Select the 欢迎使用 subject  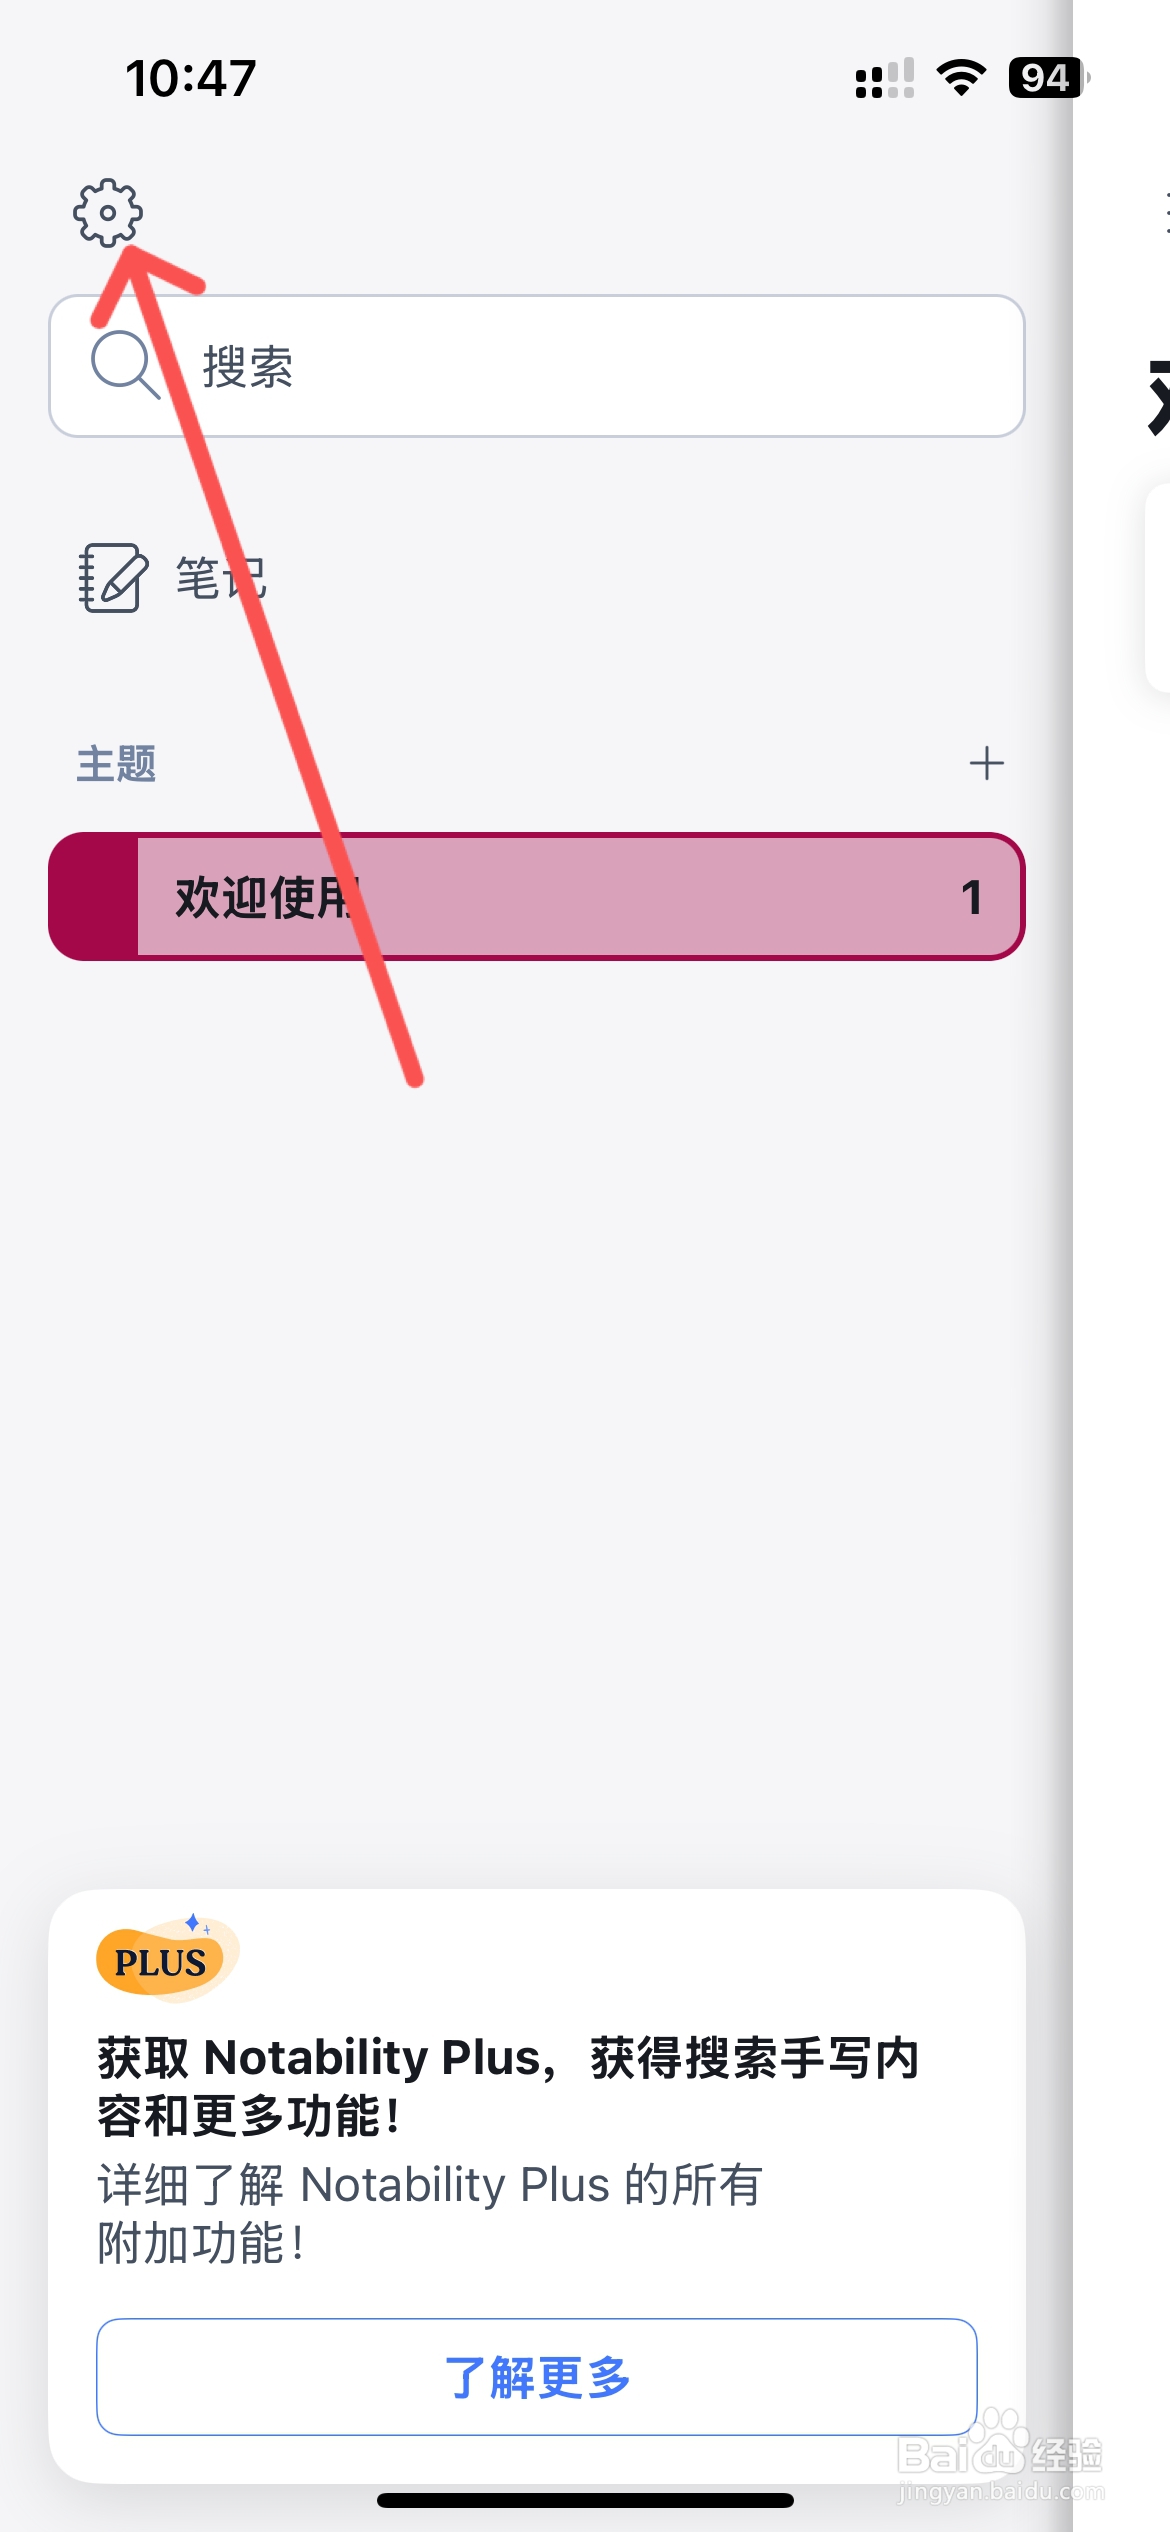point(537,897)
